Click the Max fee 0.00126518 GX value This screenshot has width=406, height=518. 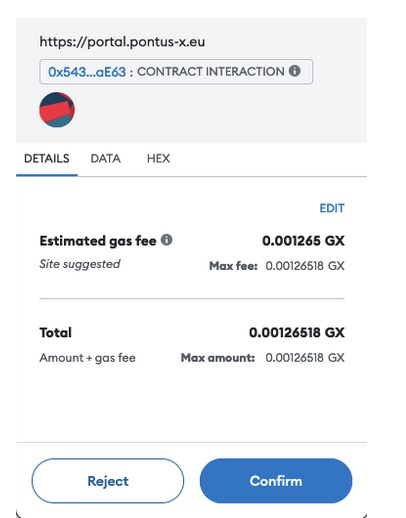305,266
